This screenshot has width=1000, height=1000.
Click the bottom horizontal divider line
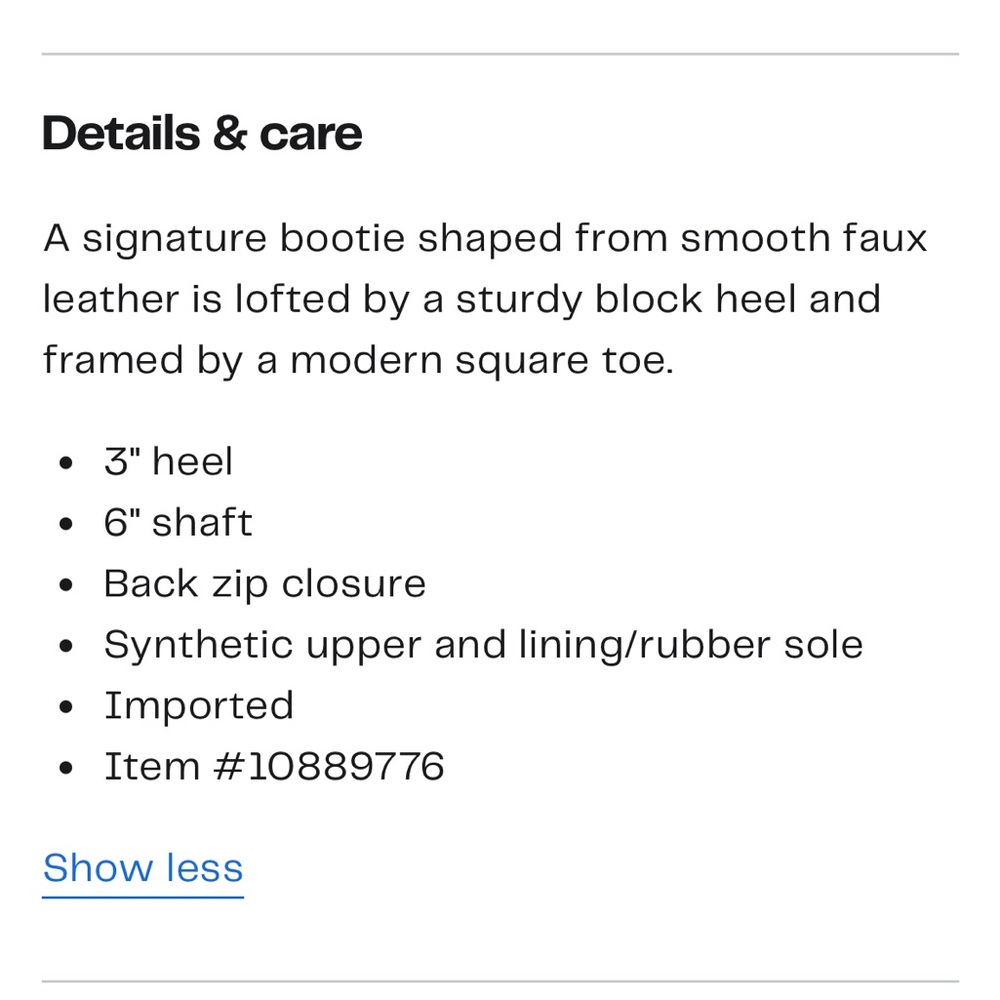pos(500,982)
